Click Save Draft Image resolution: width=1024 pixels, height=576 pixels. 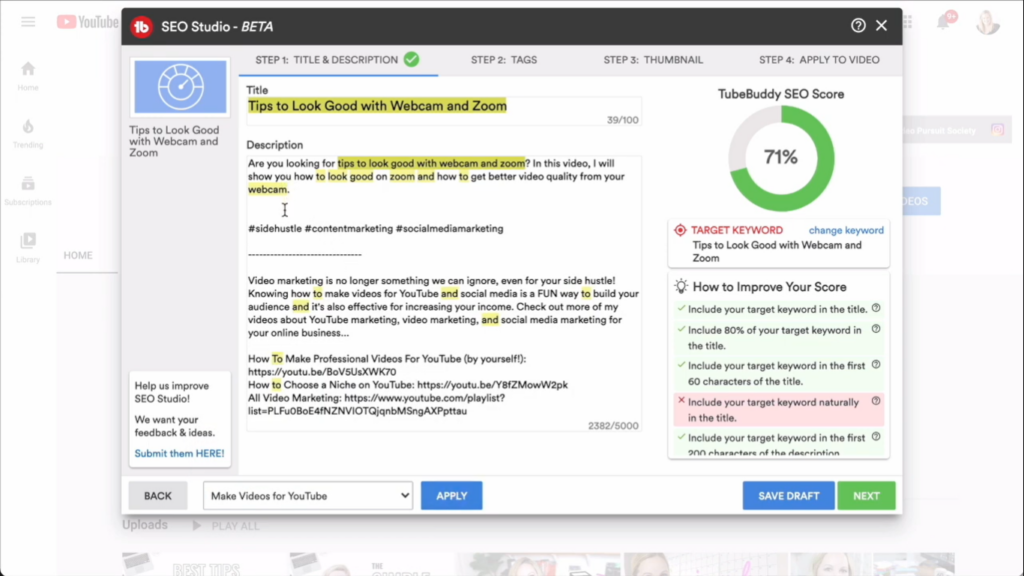(x=788, y=496)
